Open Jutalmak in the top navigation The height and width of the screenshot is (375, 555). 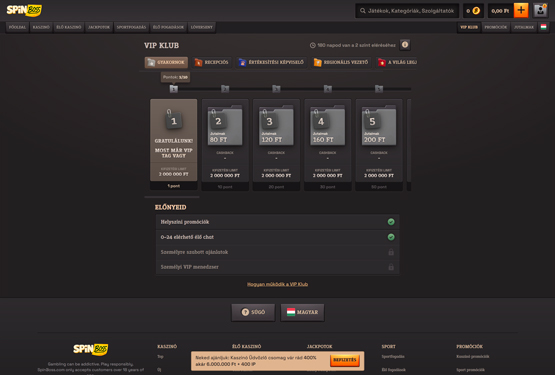point(524,27)
